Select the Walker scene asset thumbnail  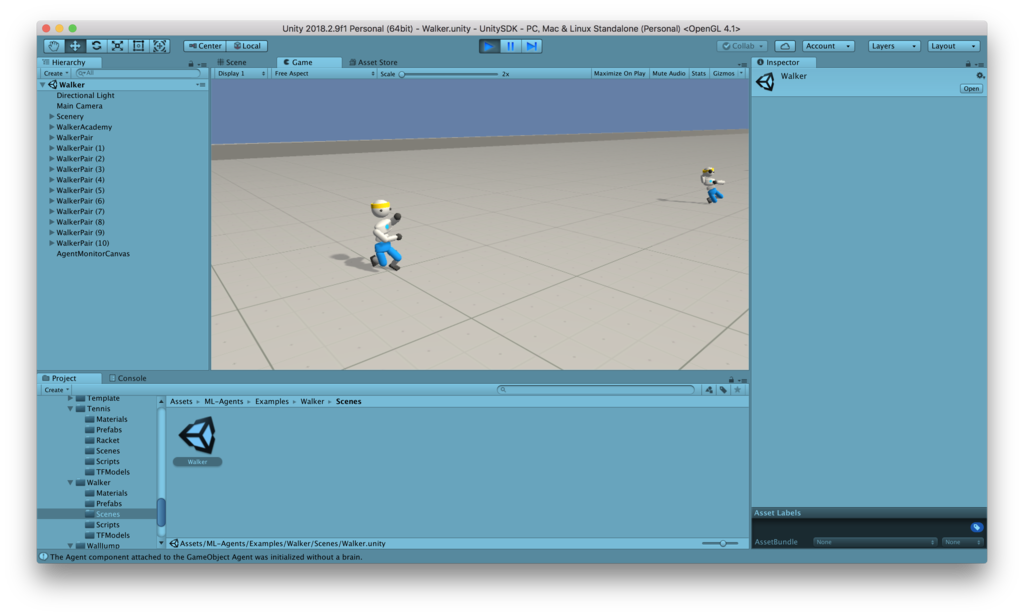197,435
